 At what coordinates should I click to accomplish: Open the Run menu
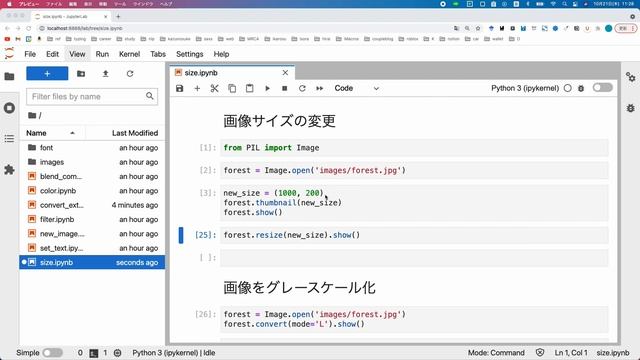[102, 54]
